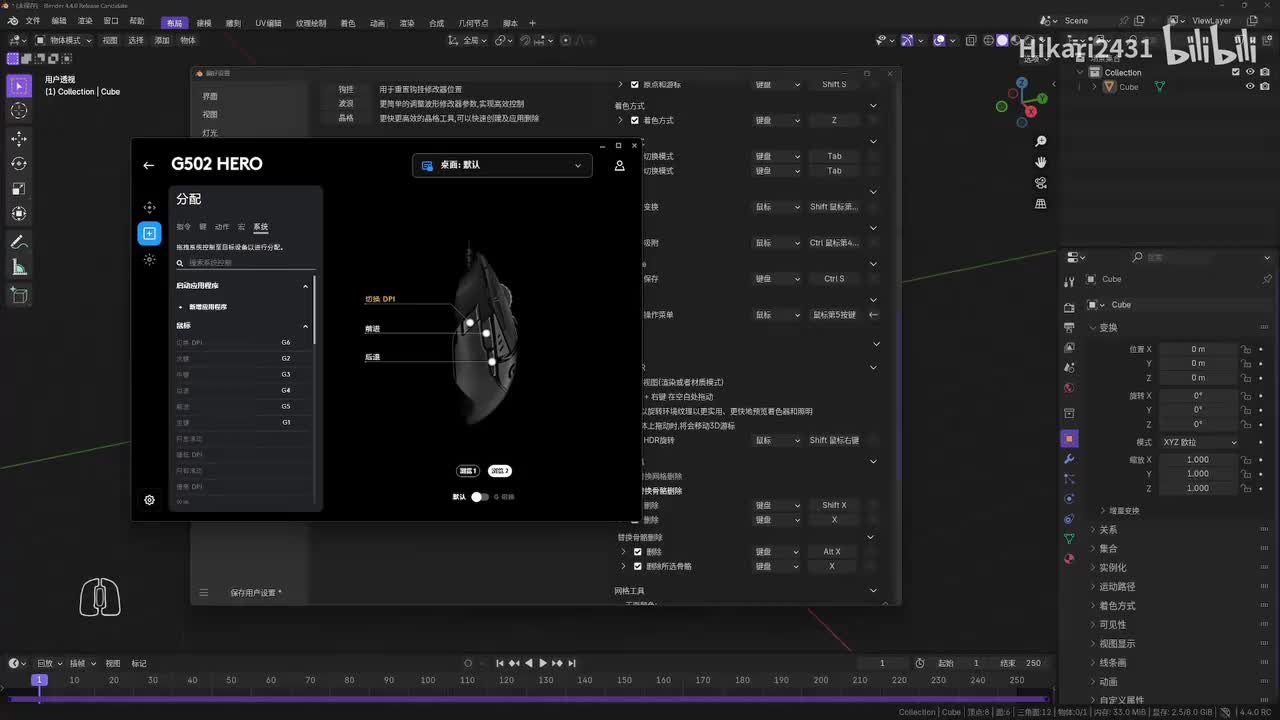The height and width of the screenshot is (720, 1280).
Task: Click the 保存用户设置 button
Action: pos(256,593)
